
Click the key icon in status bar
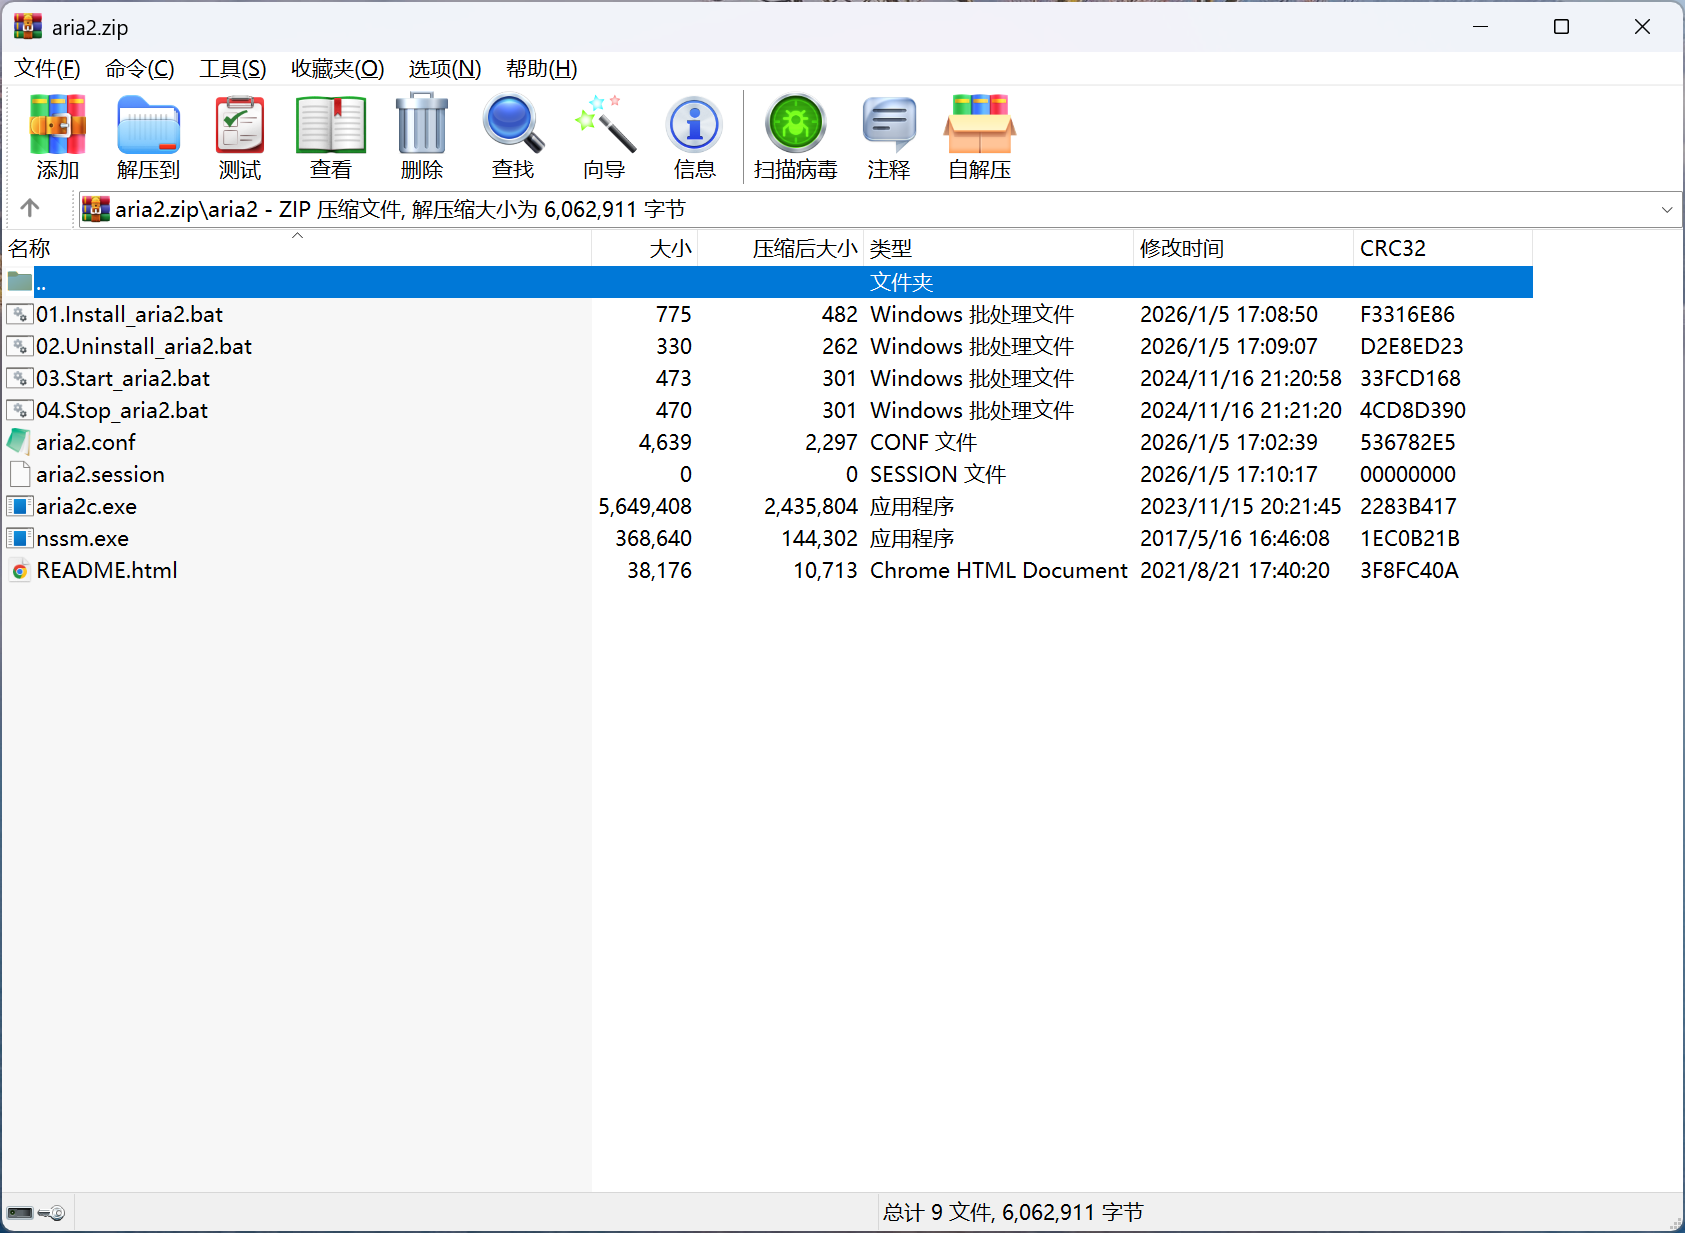coord(51,1213)
